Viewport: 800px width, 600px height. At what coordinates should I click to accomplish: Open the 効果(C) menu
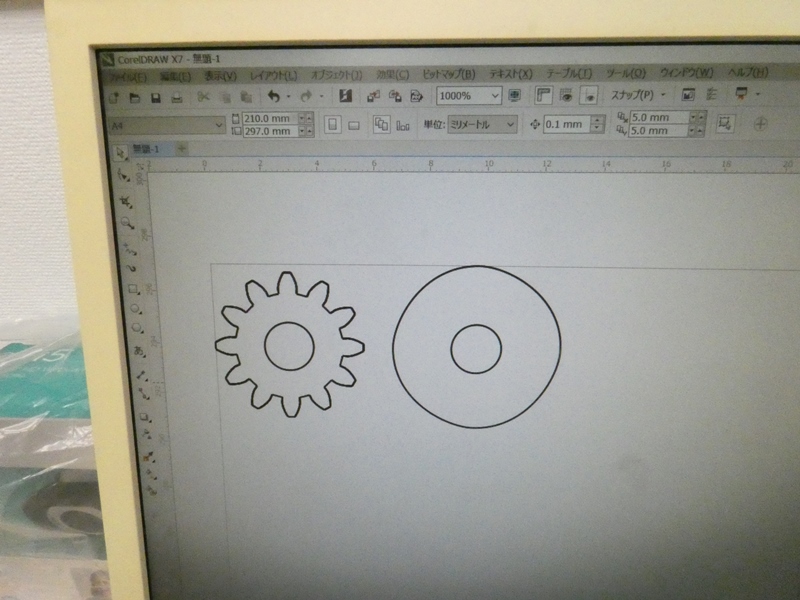pyautogui.click(x=392, y=74)
